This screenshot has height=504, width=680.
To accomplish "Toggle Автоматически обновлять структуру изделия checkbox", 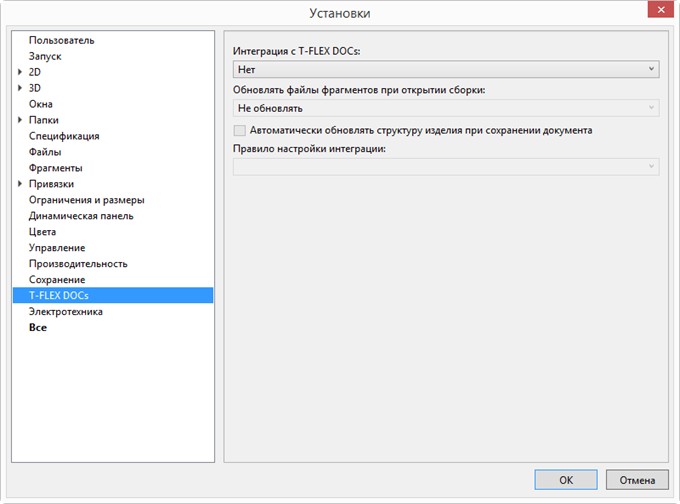I will click(x=239, y=131).
